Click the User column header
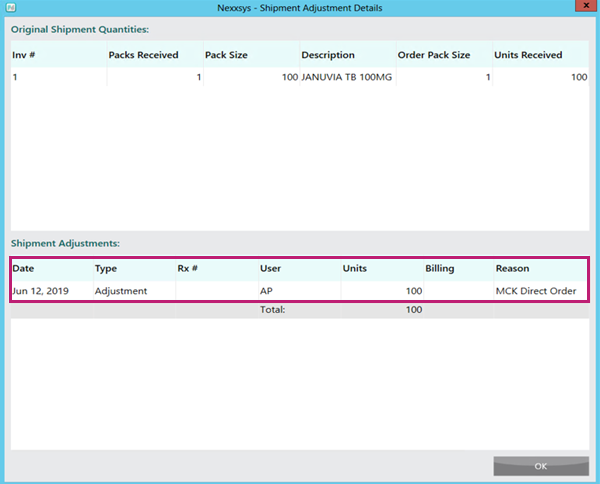Image resolution: width=600 pixels, height=484 pixels. [270, 269]
